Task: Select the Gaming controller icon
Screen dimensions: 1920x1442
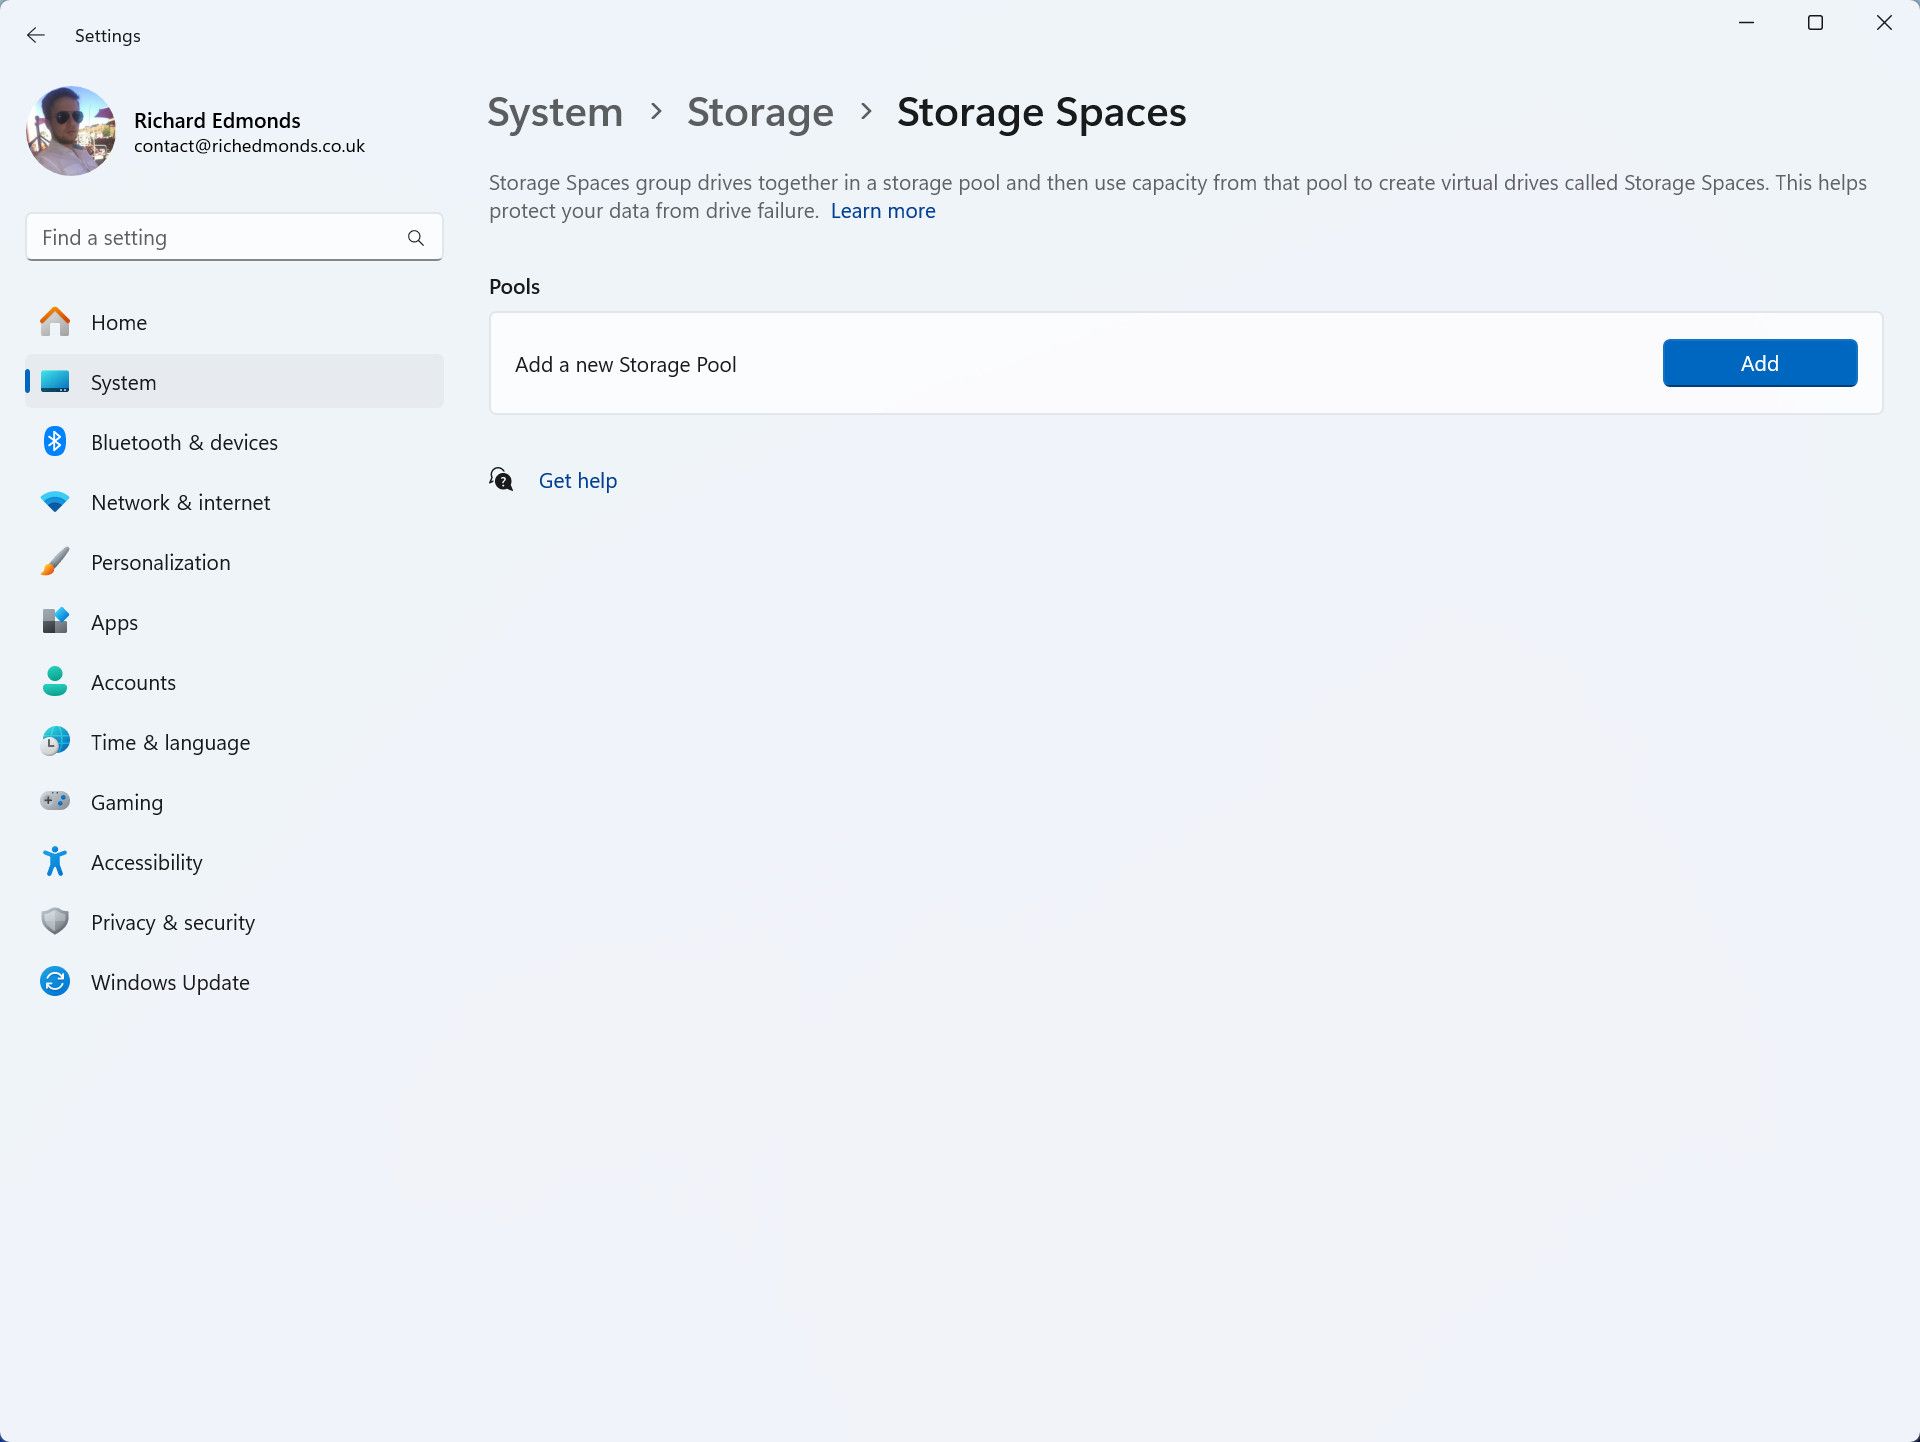Action: 55,801
